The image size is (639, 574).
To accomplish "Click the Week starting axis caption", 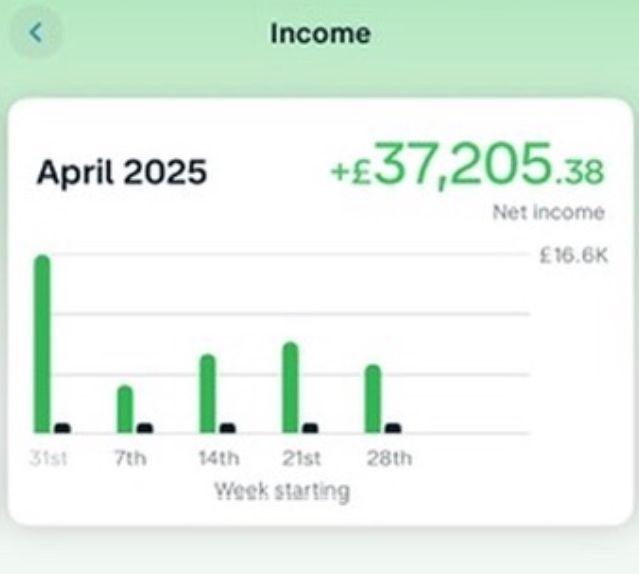I will click(282, 491).
